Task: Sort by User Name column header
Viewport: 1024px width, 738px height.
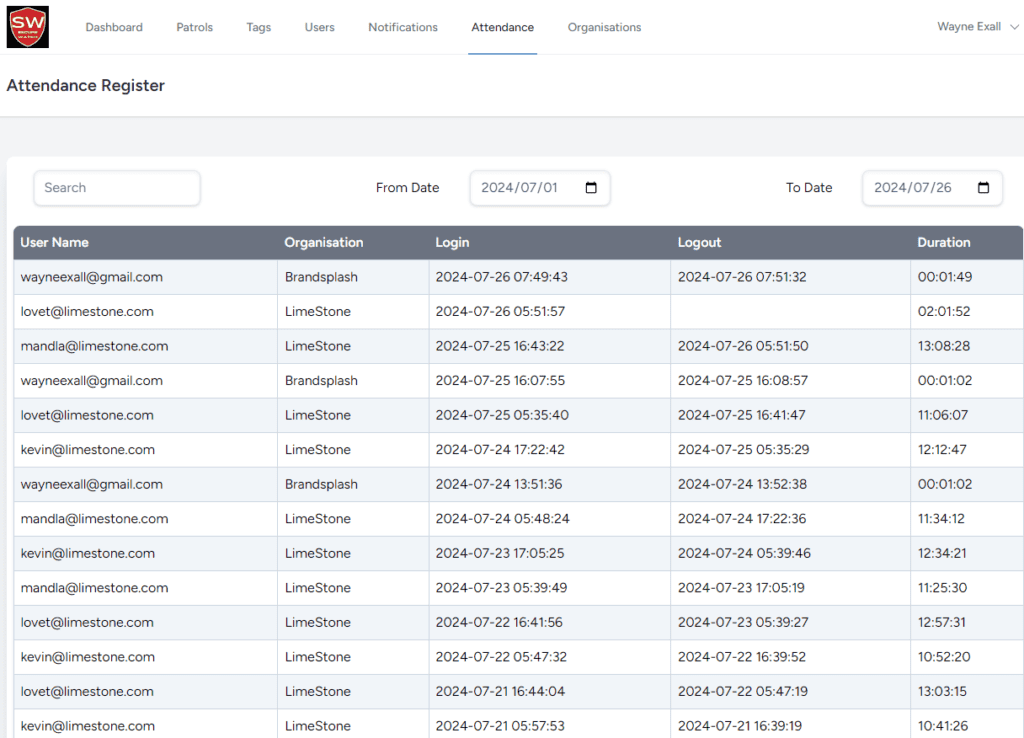Action: click(x=55, y=243)
